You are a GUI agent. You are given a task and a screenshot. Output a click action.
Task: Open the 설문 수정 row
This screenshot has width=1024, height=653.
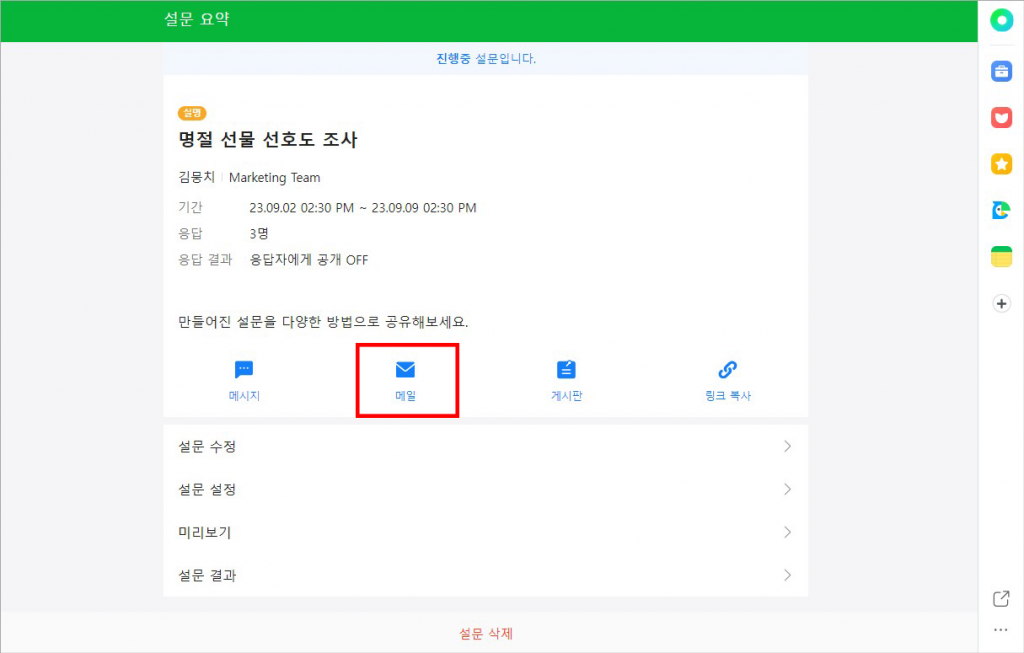coord(486,447)
